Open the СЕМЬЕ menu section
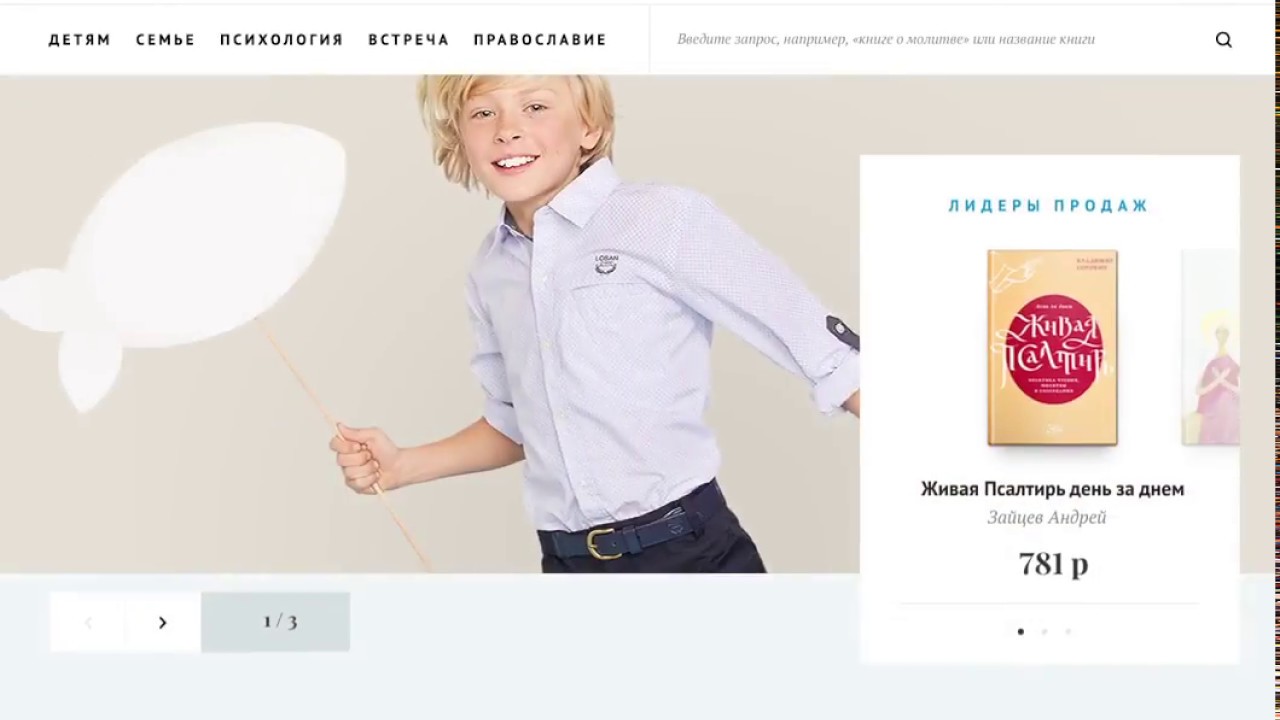1280x720 pixels. pyautogui.click(x=166, y=40)
